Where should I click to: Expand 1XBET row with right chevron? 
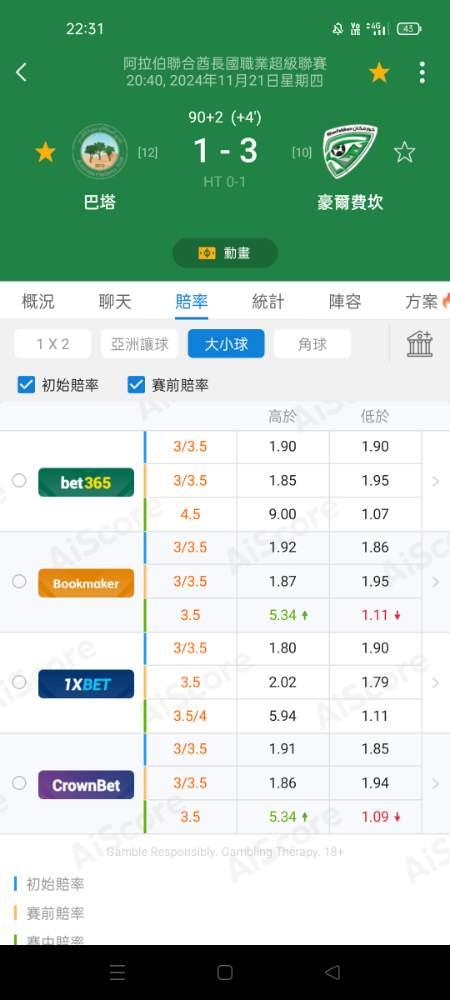pyautogui.click(x=436, y=683)
